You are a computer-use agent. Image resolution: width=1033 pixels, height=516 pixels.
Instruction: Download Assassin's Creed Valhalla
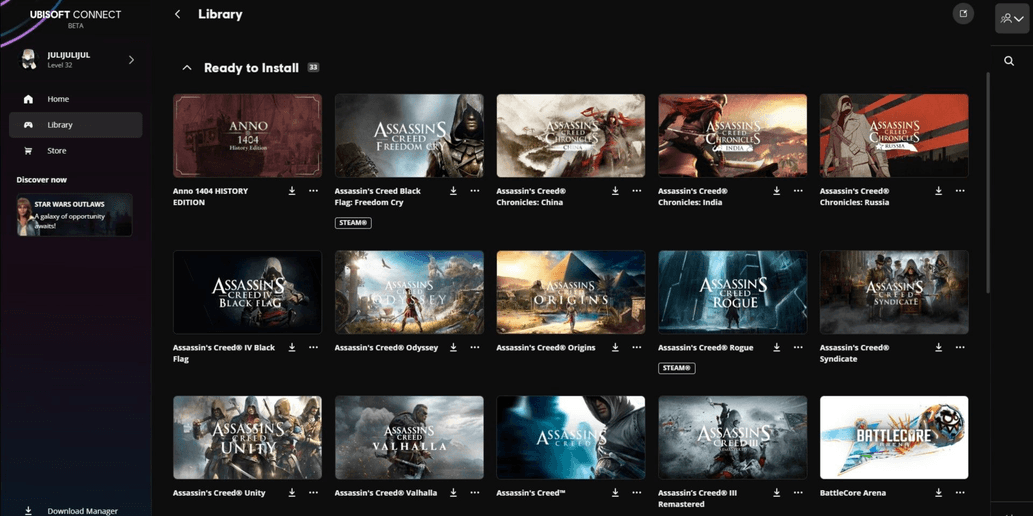click(x=453, y=492)
